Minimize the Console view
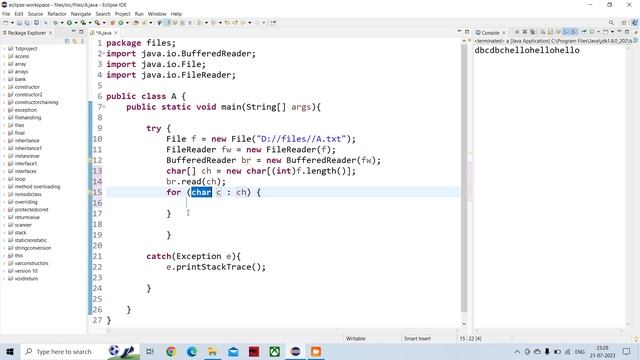Screen dimensions: 640x360 click(620, 31)
